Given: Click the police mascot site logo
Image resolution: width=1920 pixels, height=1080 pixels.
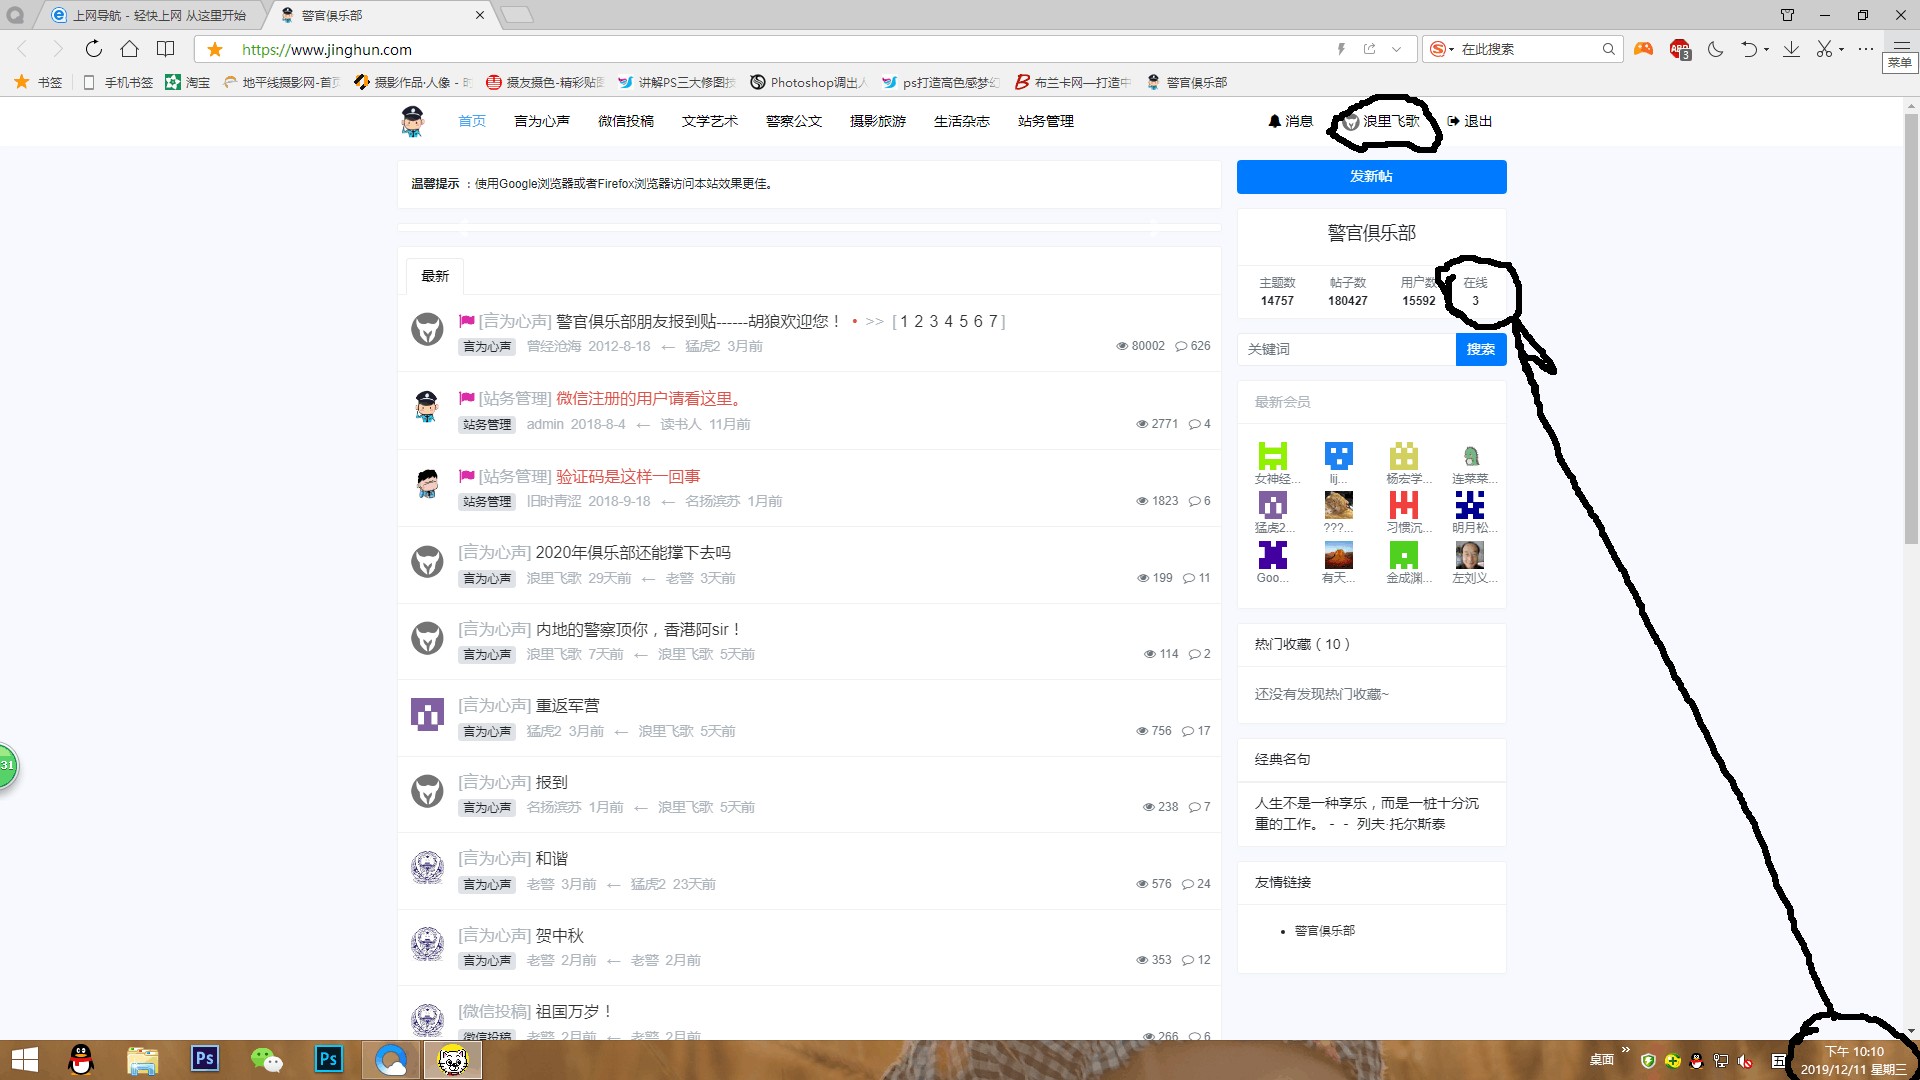Looking at the screenshot, I should pyautogui.click(x=412, y=121).
